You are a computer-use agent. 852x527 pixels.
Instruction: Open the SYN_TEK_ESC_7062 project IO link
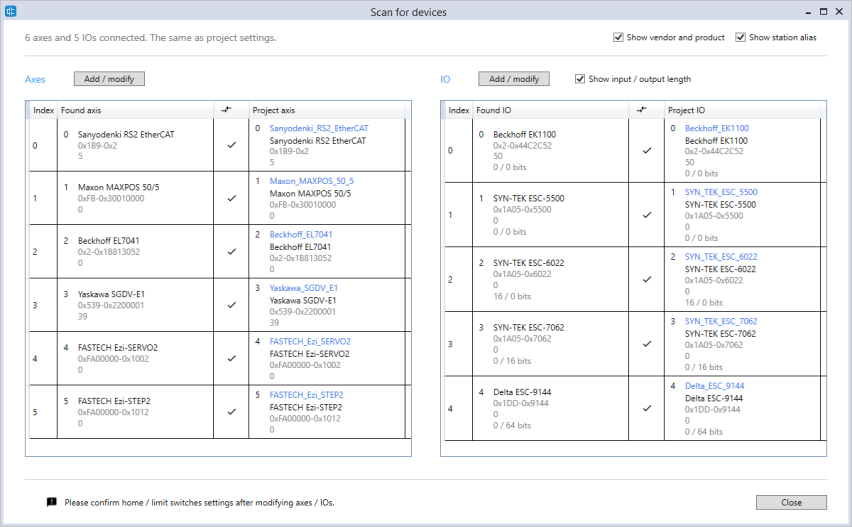[x=721, y=321]
